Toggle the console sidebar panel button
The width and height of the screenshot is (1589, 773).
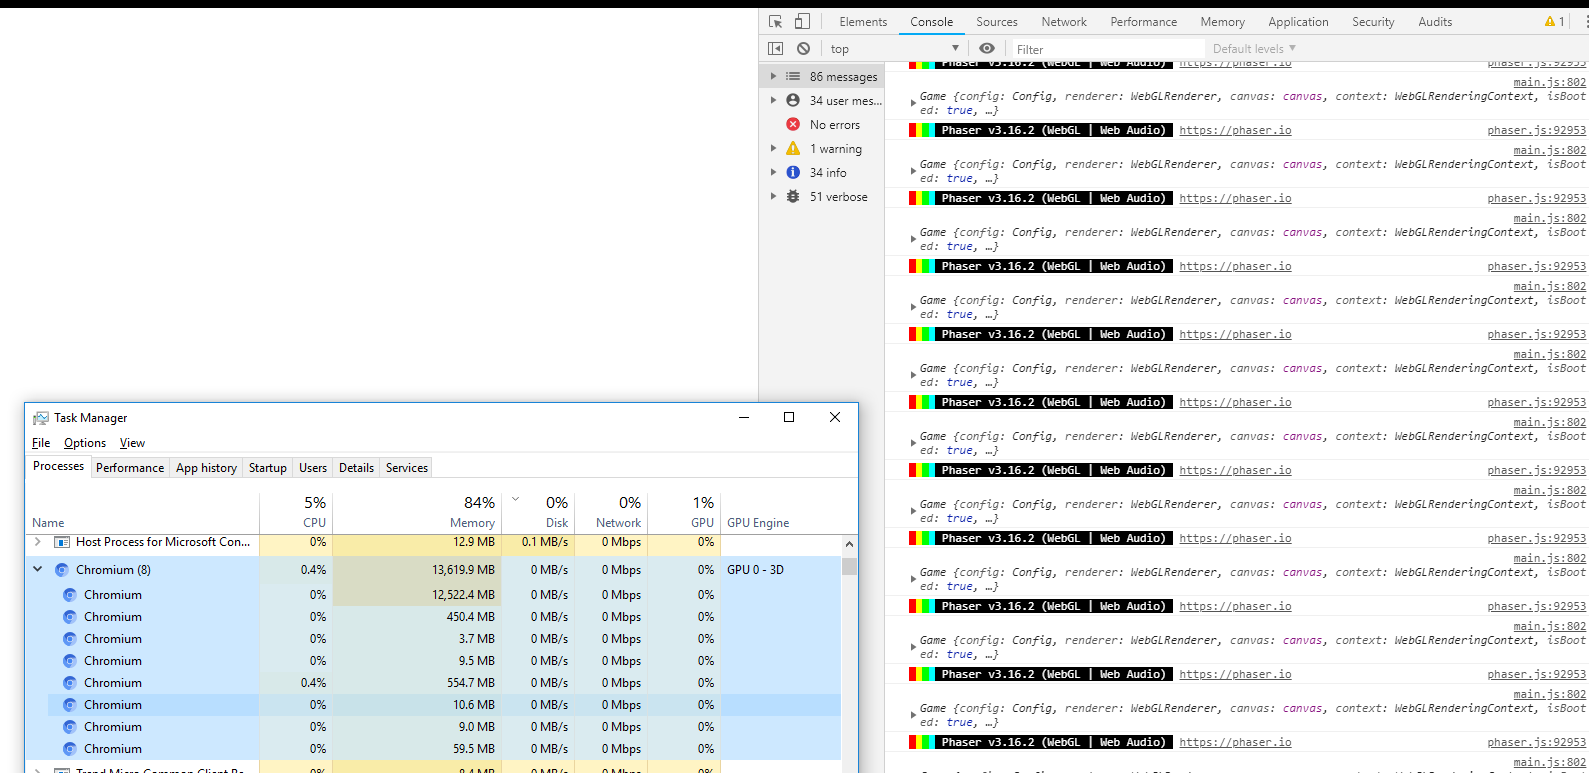tap(775, 48)
